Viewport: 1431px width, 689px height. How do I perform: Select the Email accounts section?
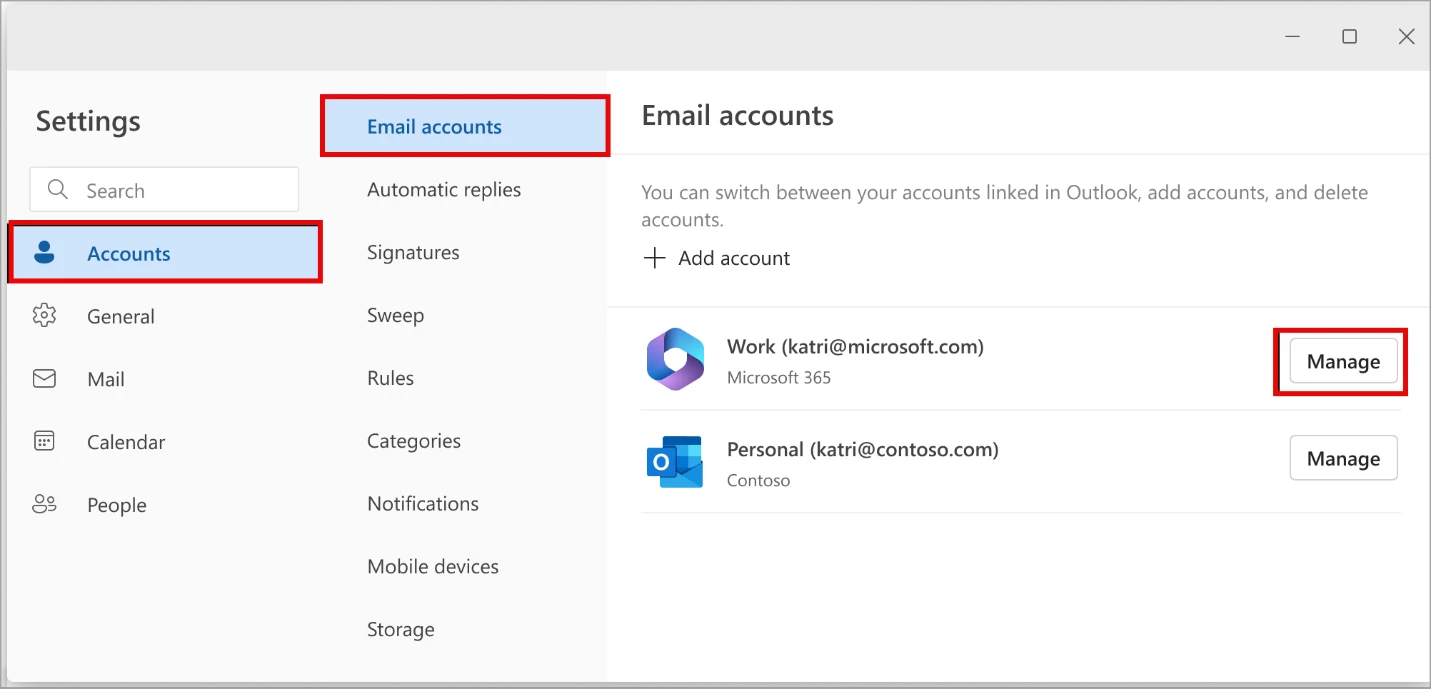point(465,126)
